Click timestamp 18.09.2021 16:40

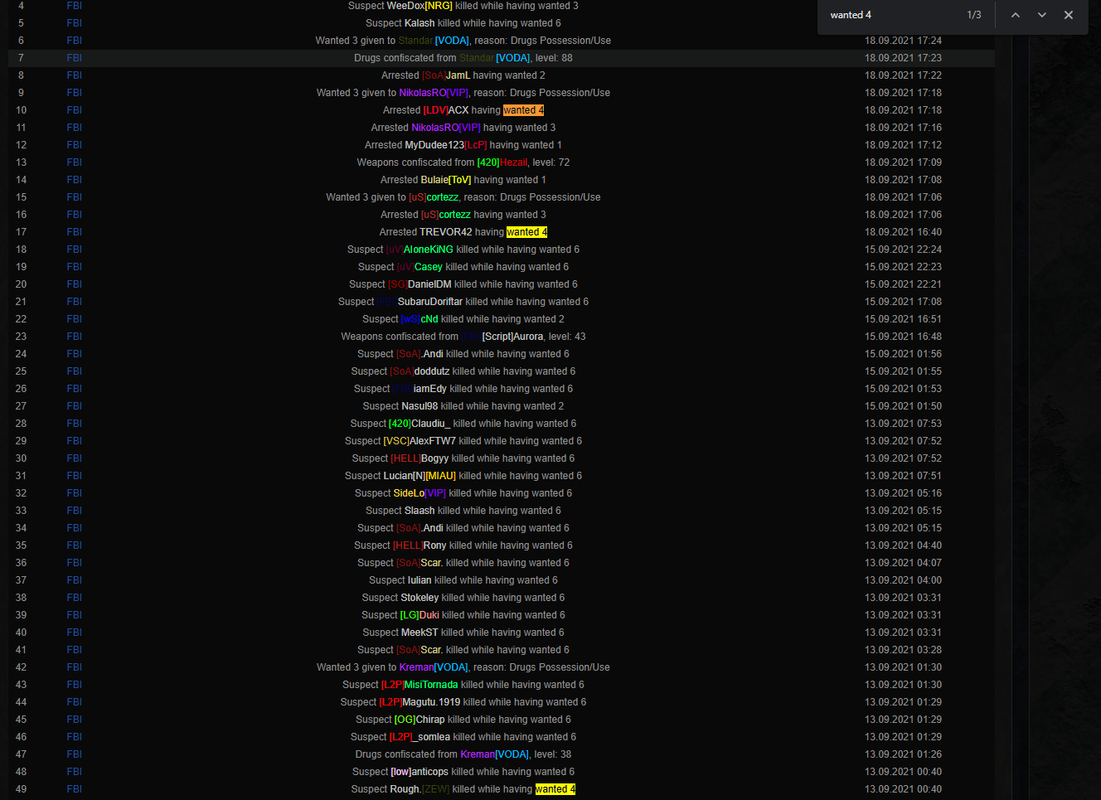pyautogui.click(x=903, y=232)
